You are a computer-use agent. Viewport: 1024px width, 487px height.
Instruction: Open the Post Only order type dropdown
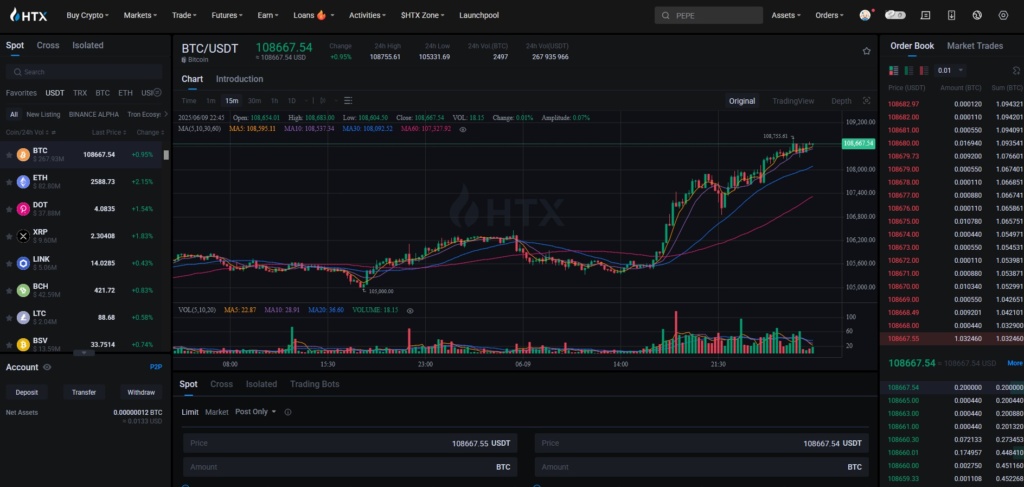pos(258,412)
